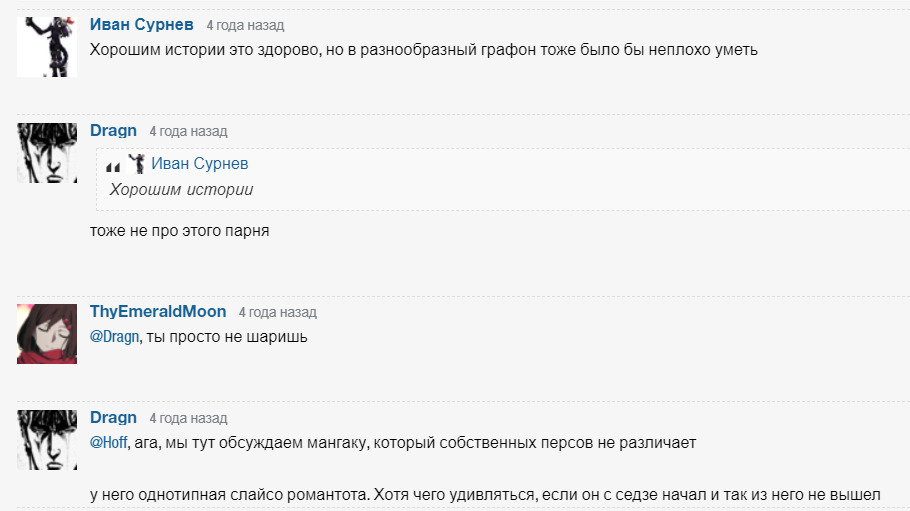Viewport: 910px width, 511px height.
Task: Click the timestamp on Dragn's @Hoff reply
Action: (x=188, y=418)
